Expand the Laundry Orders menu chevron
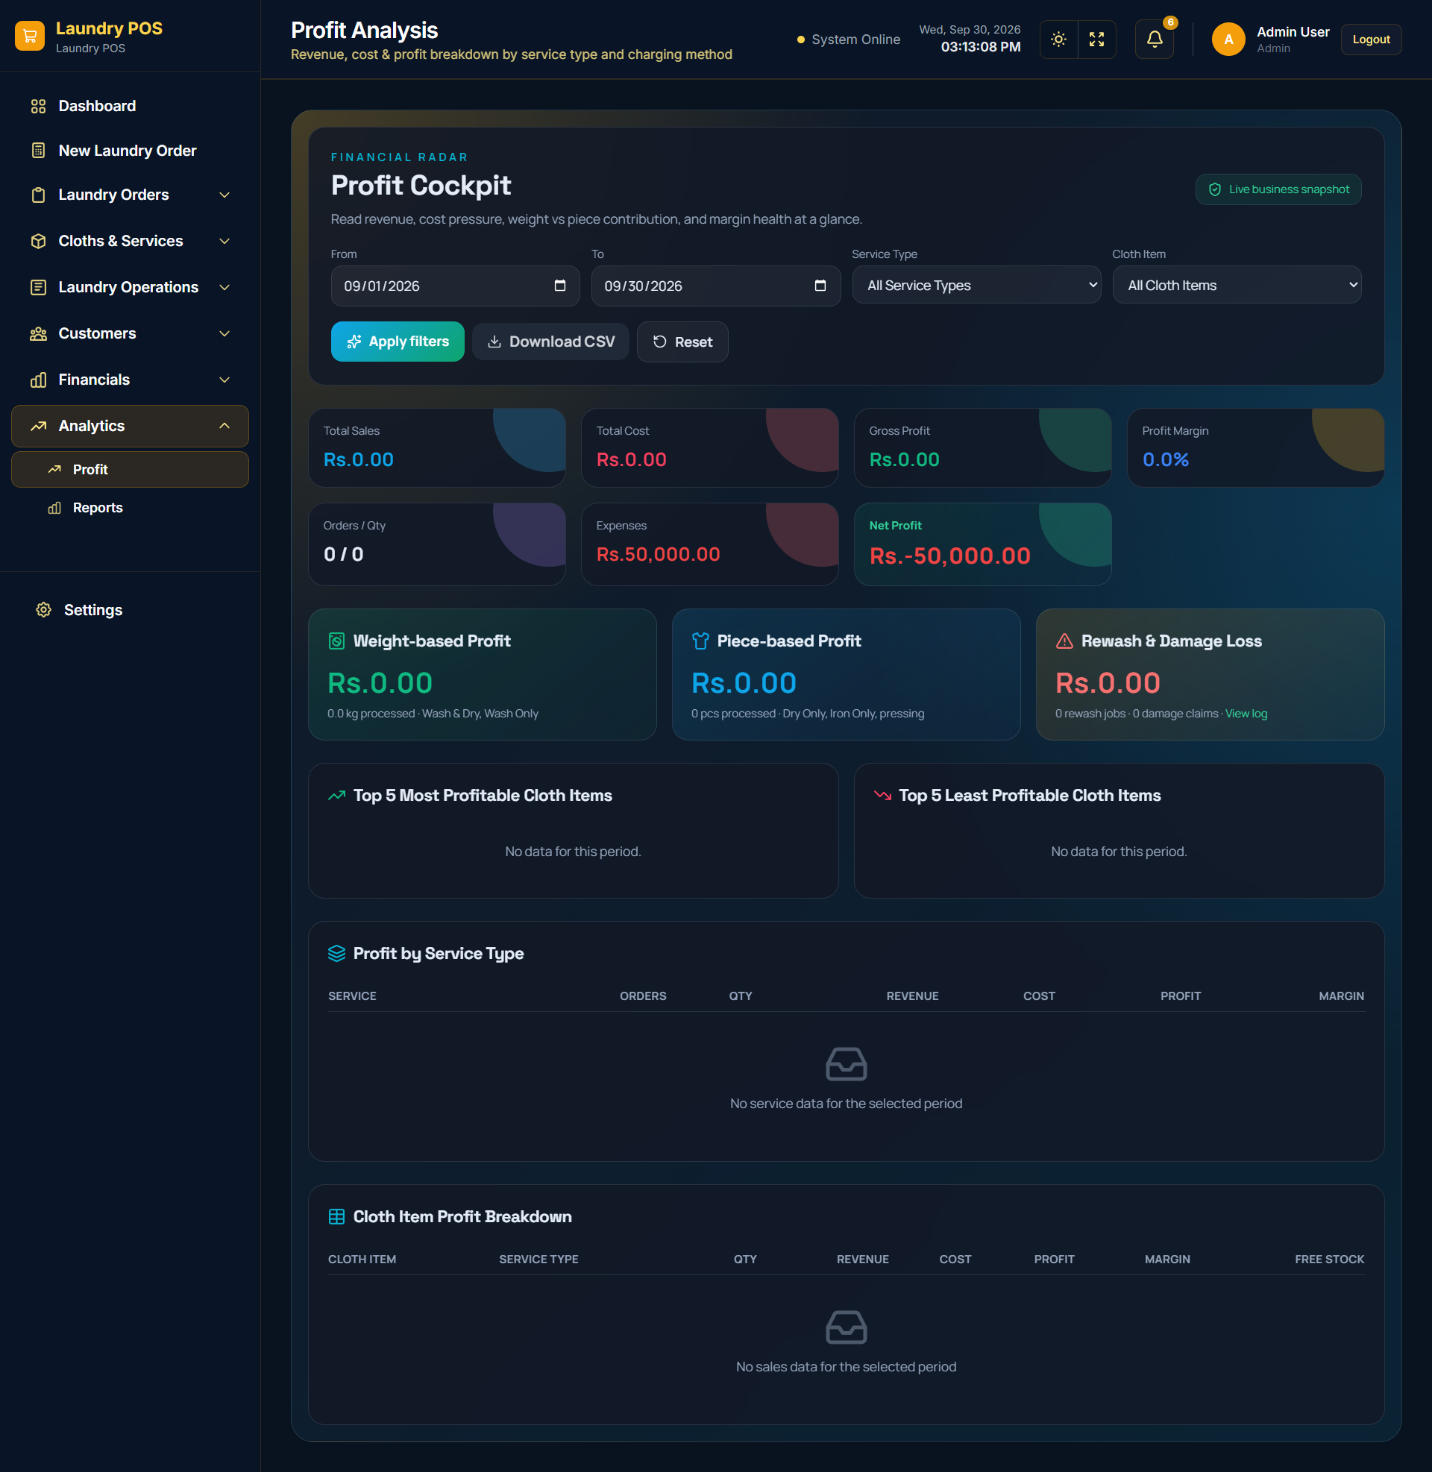Screen dimensions: 1432x1472 coord(225,195)
